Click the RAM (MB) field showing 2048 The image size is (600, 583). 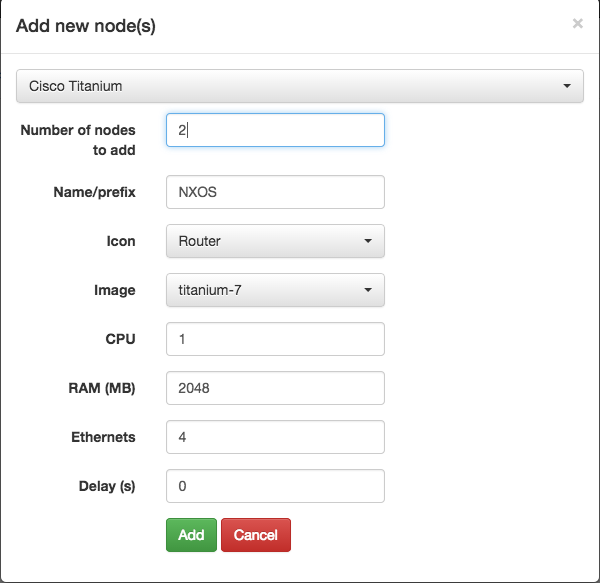coord(275,388)
